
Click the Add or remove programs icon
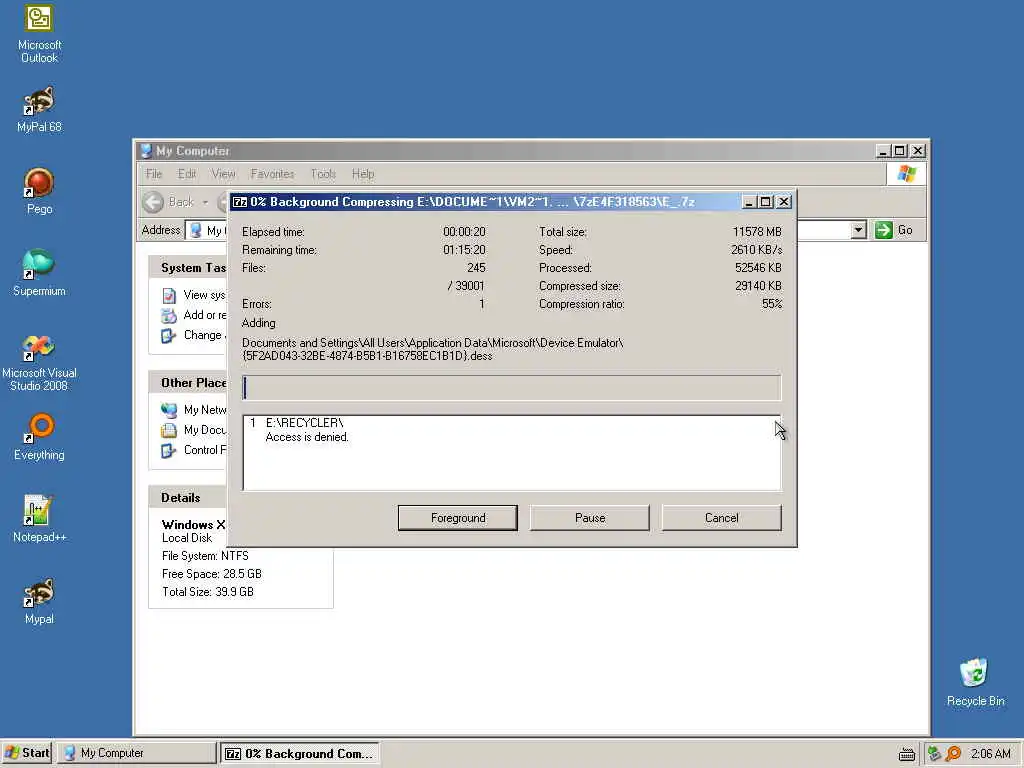(169, 315)
